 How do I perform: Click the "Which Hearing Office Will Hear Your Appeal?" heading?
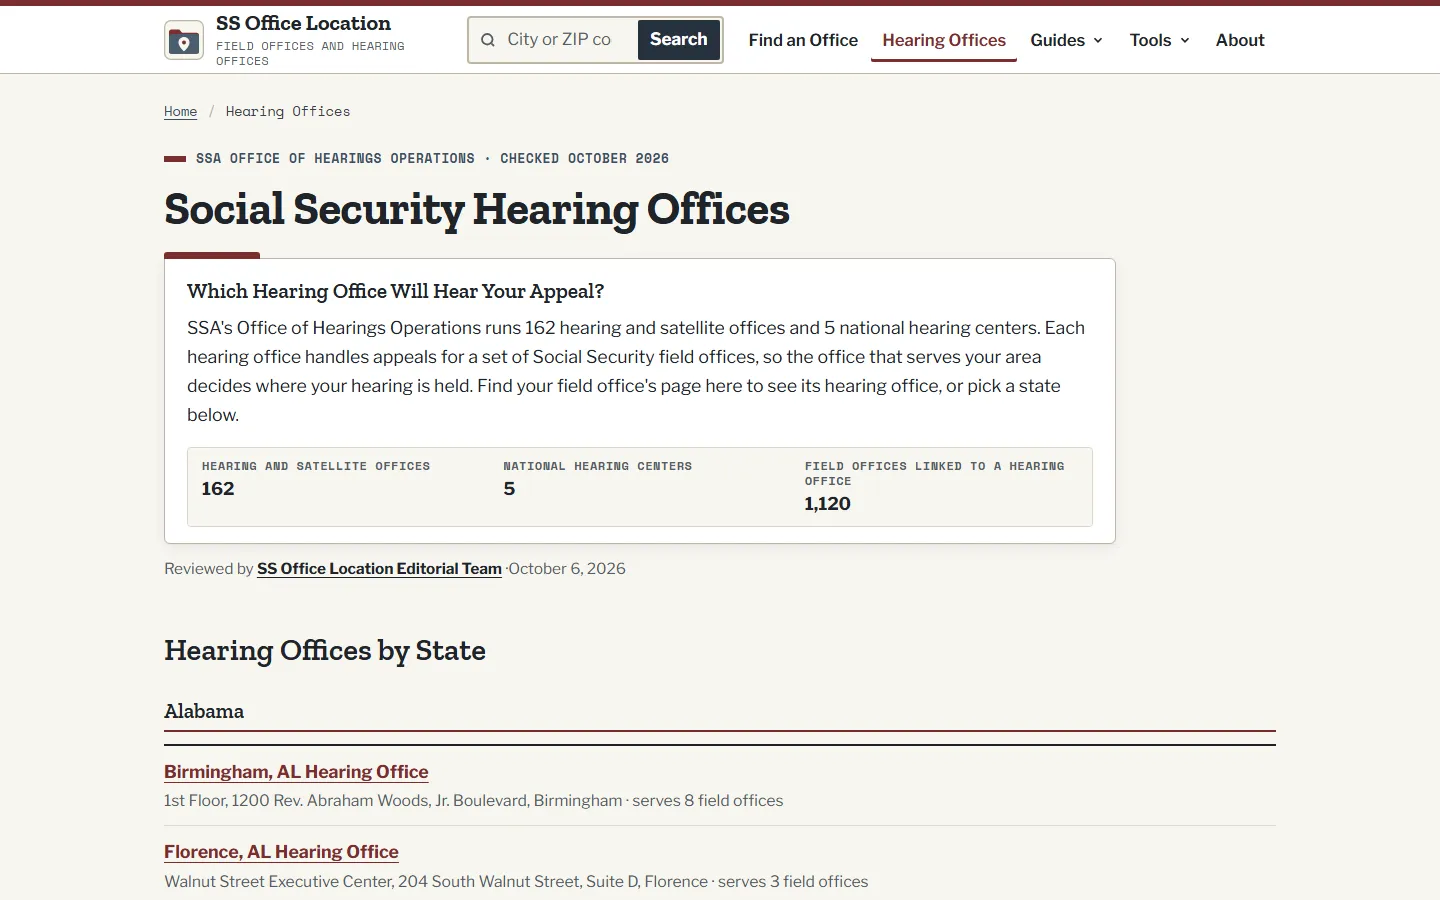(x=395, y=291)
